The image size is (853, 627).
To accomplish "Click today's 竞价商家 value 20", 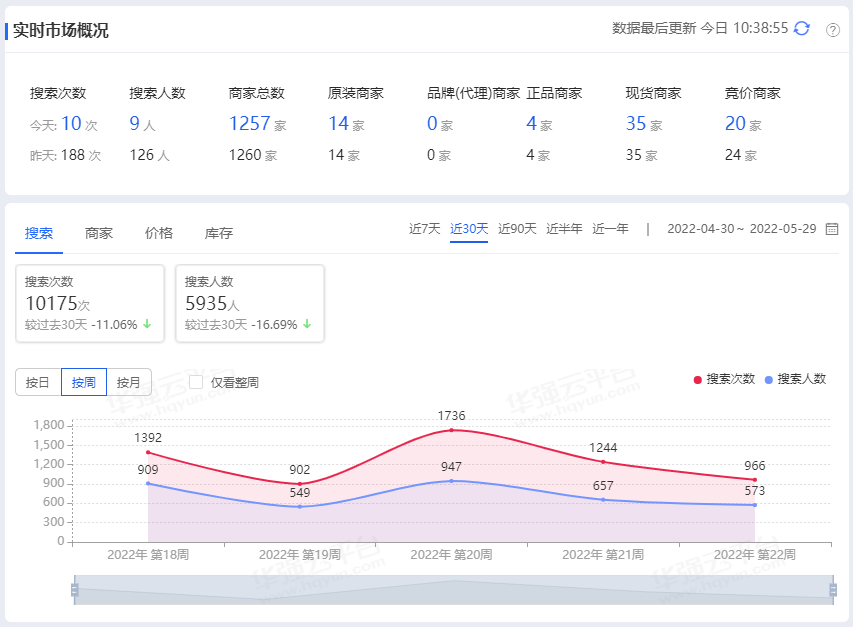I will [735, 123].
